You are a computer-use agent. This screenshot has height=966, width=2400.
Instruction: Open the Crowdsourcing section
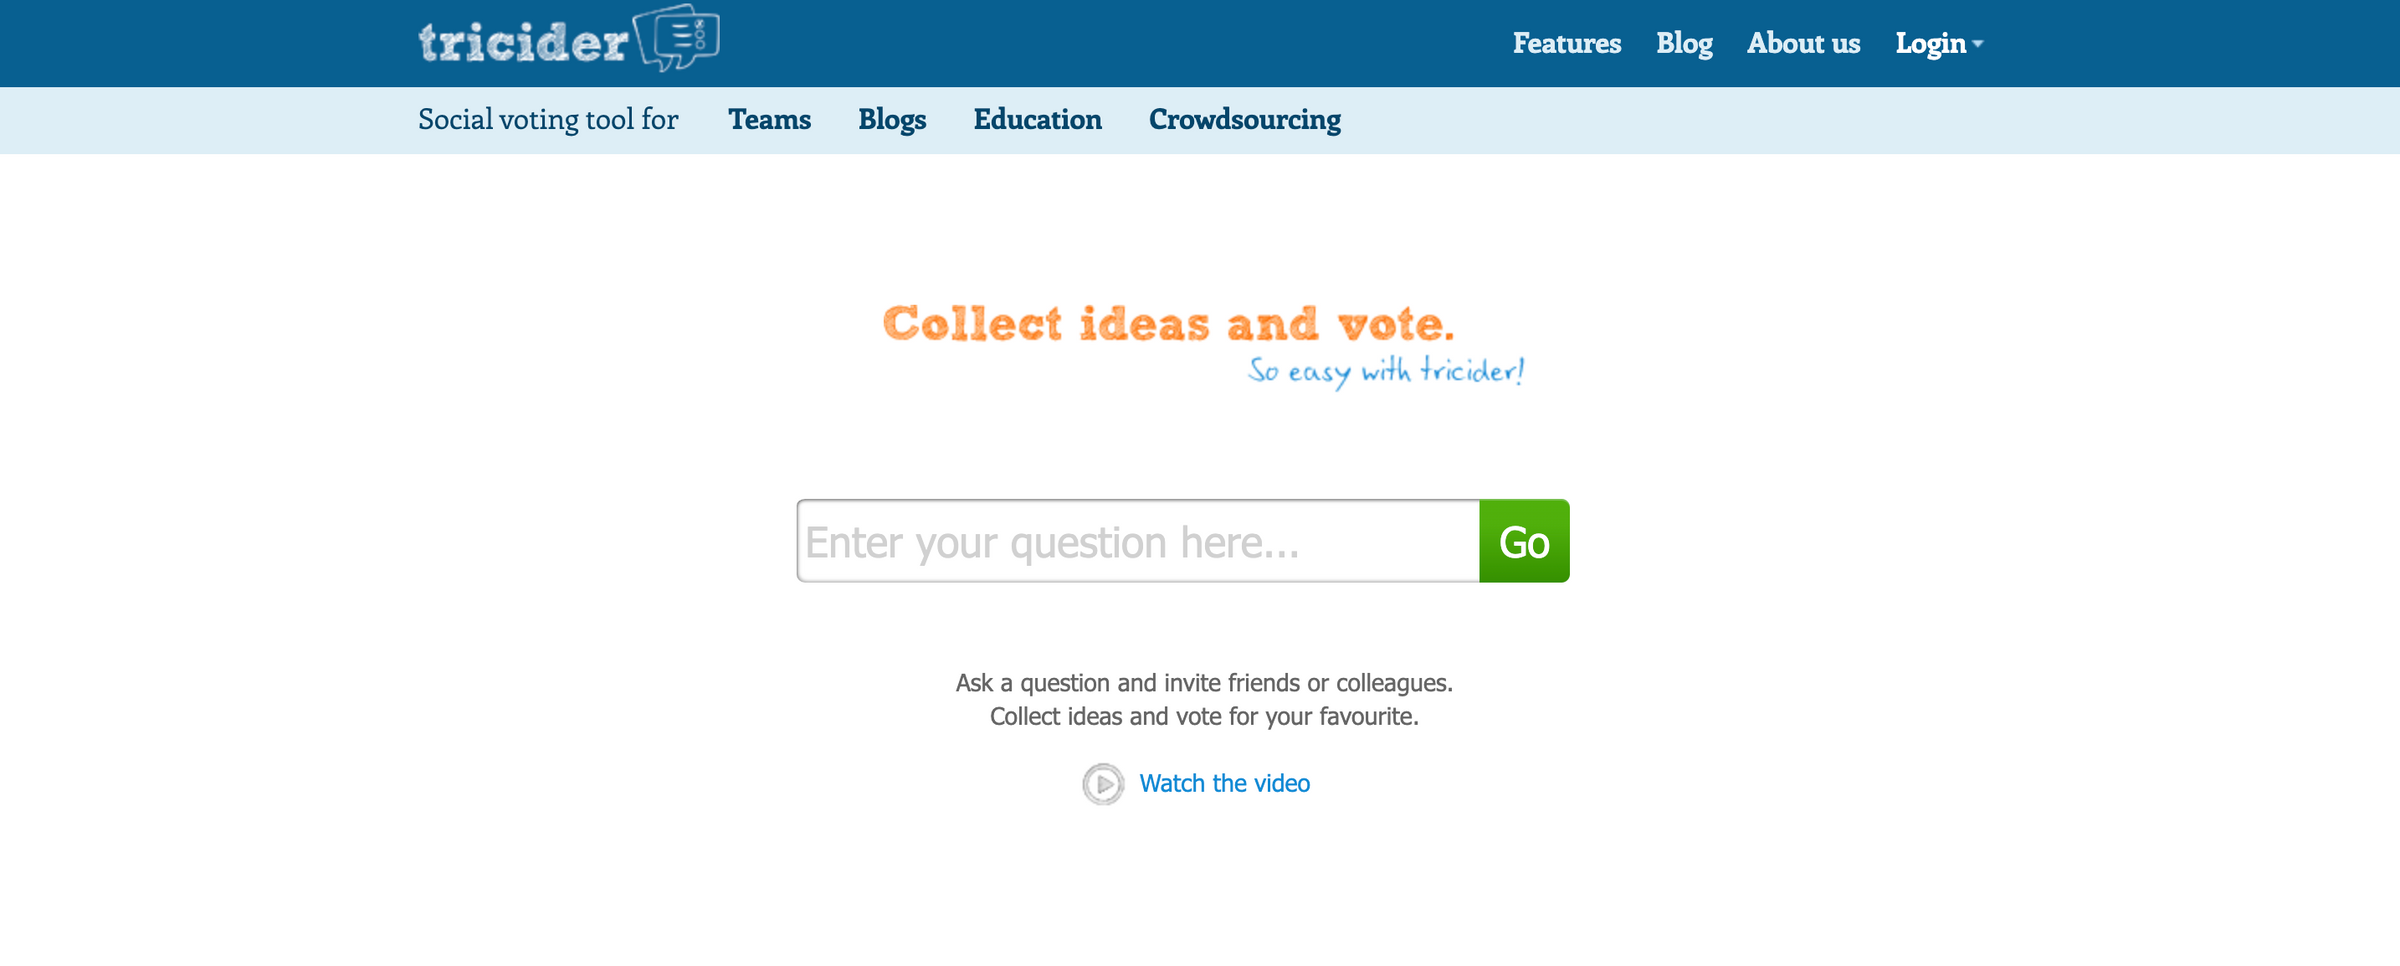pyautogui.click(x=1245, y=120)
